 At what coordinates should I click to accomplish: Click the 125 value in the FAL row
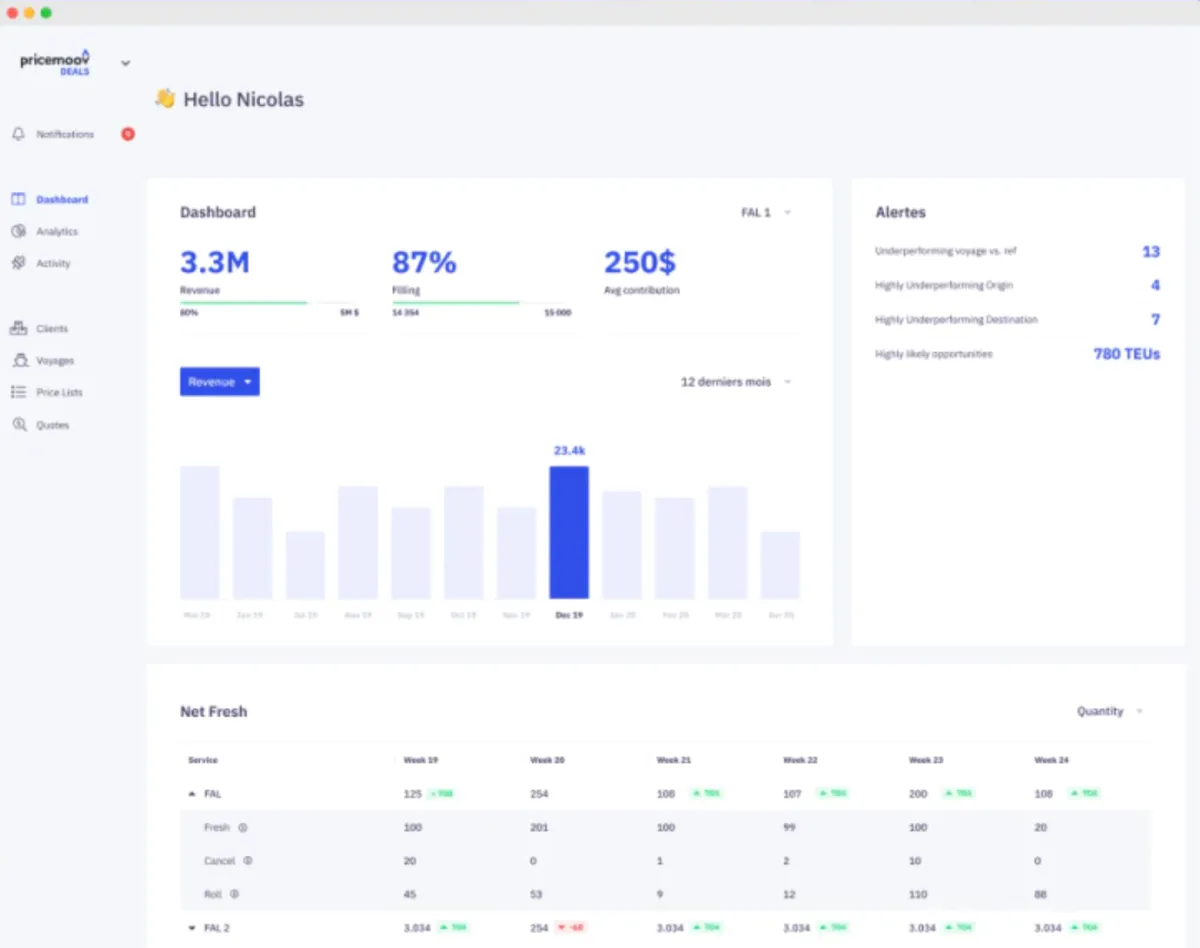[x=412, y=794]
